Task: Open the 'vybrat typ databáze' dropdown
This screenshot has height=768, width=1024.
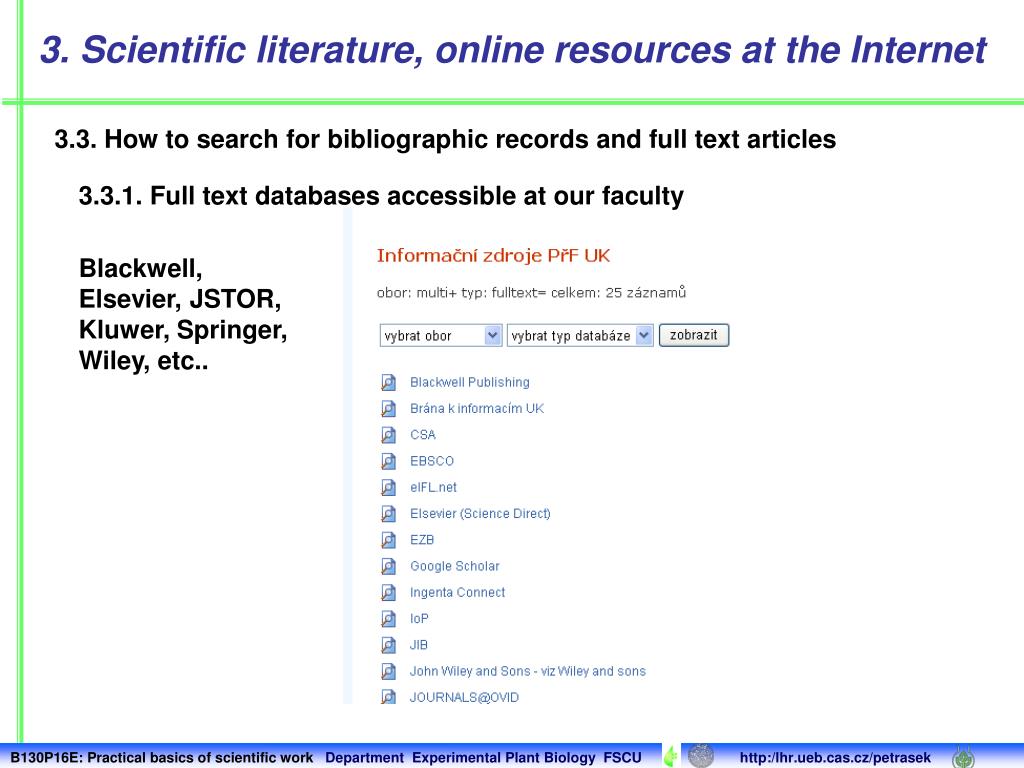Action: [580, 336]
